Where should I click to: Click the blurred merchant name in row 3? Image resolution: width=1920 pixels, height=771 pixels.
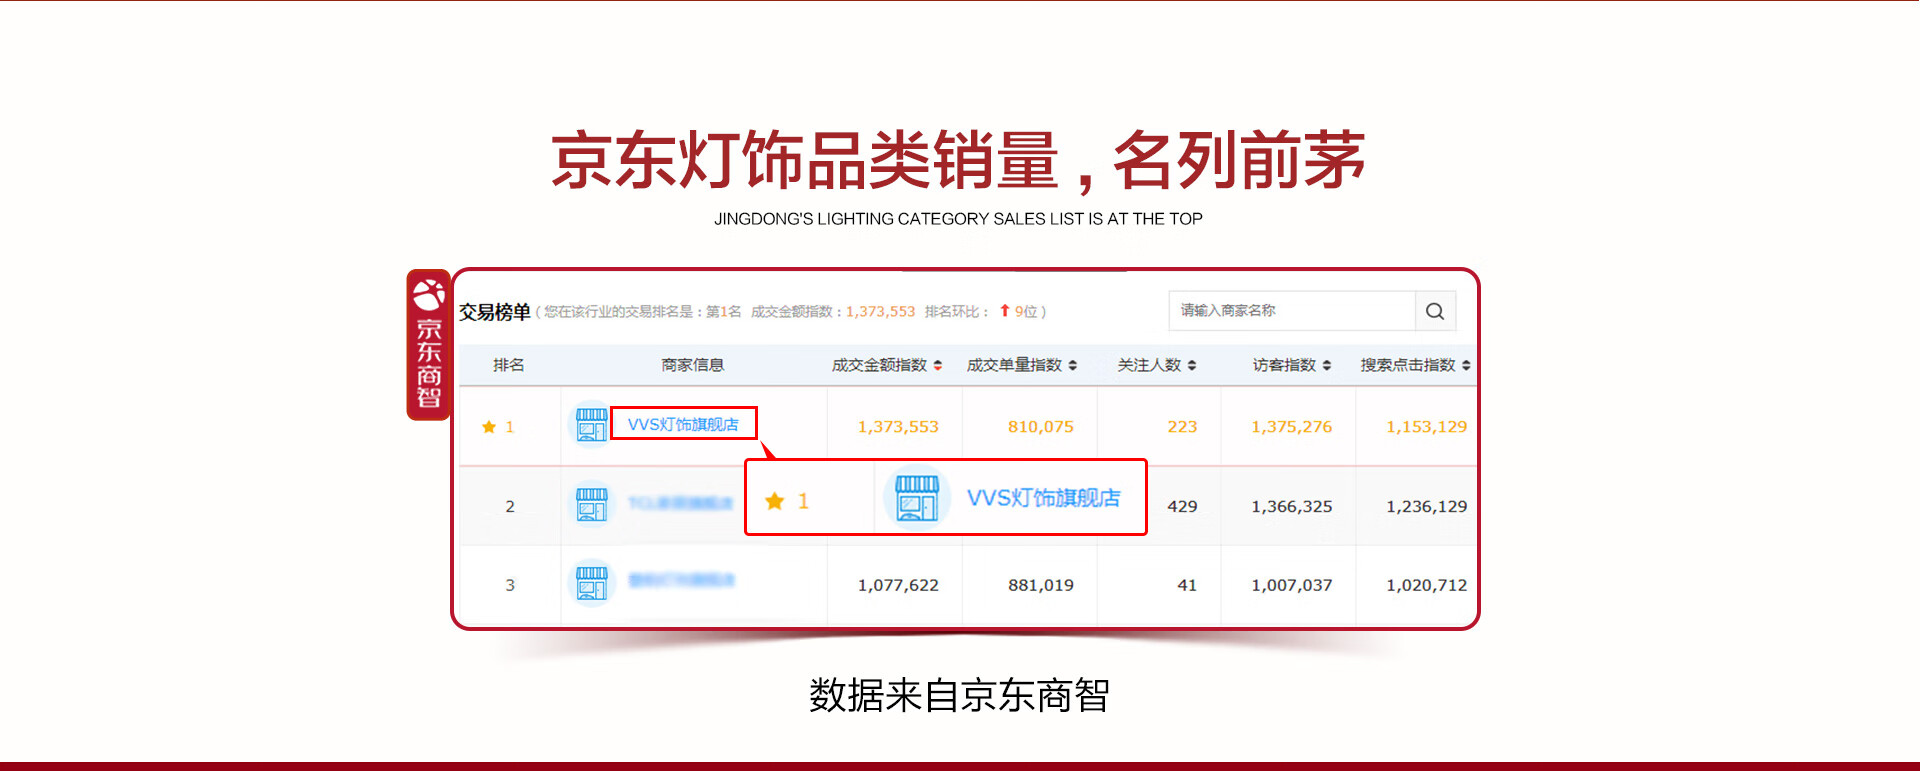(681, 580)
